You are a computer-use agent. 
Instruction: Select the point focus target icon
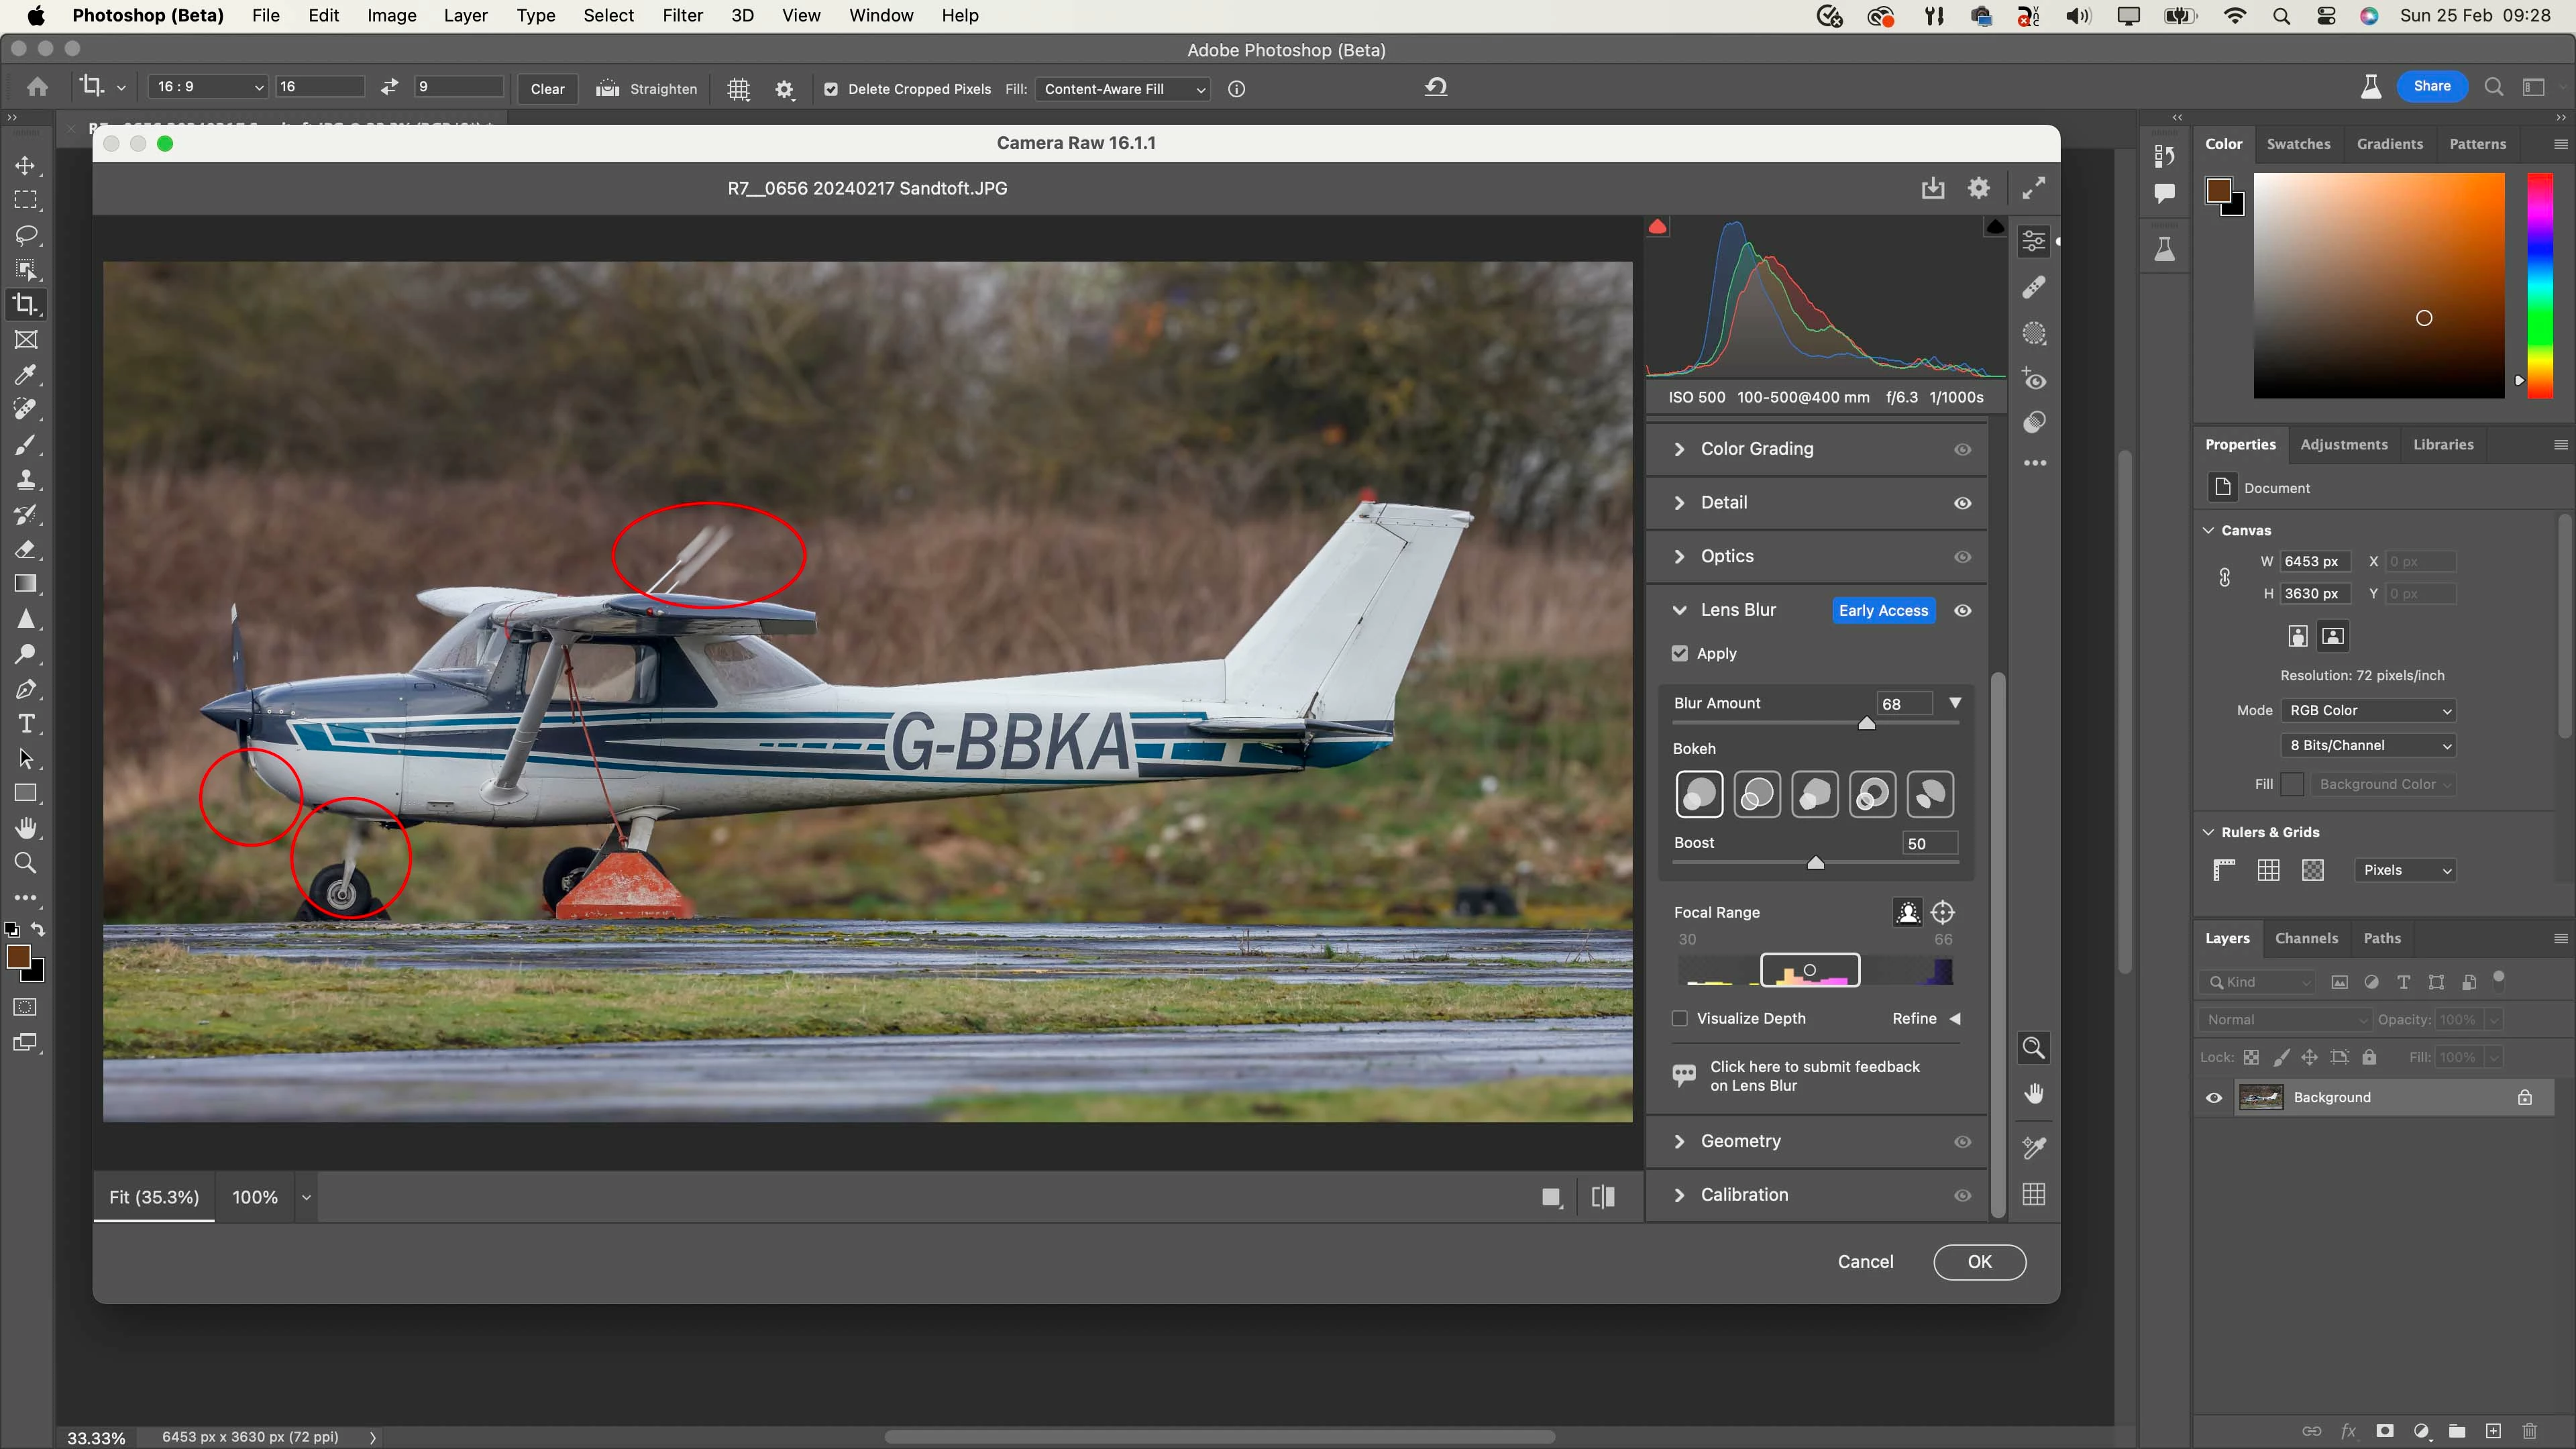coord(1942,912)
